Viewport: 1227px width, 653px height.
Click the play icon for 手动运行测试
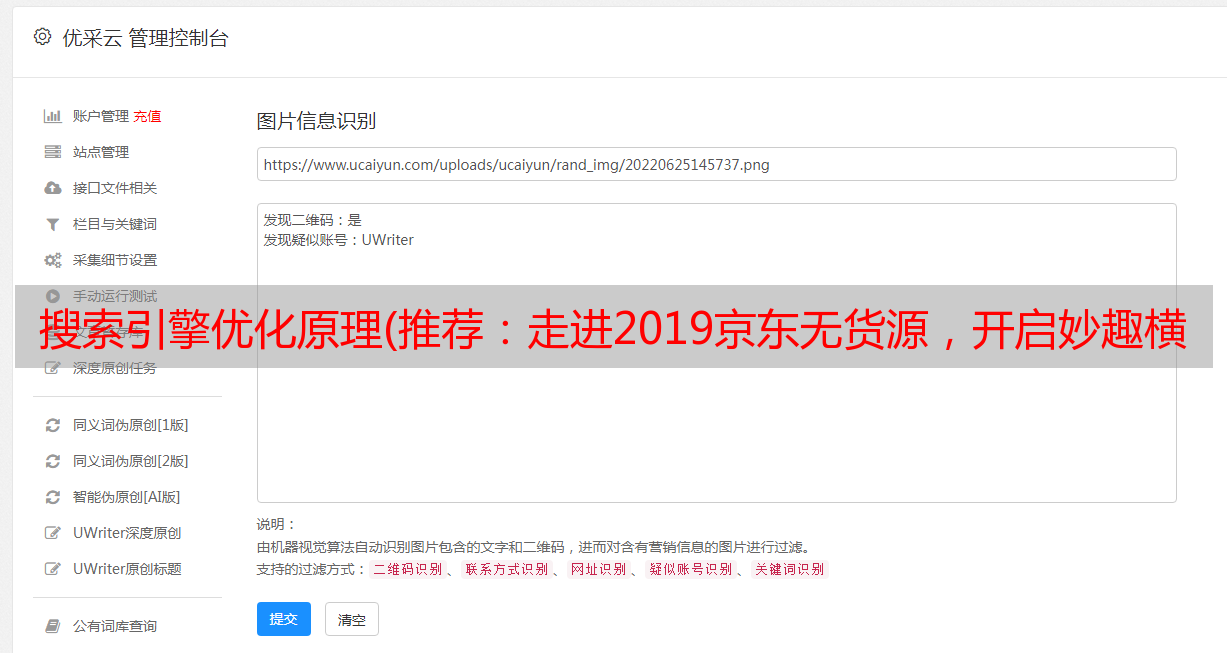click(53, 296)
